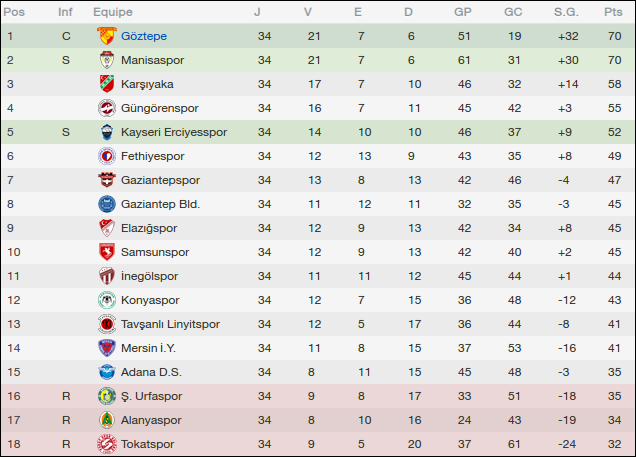Sort table by Pts column header
Screen dimensions: 636x457
pyautogui.click(x=613, y=12)
